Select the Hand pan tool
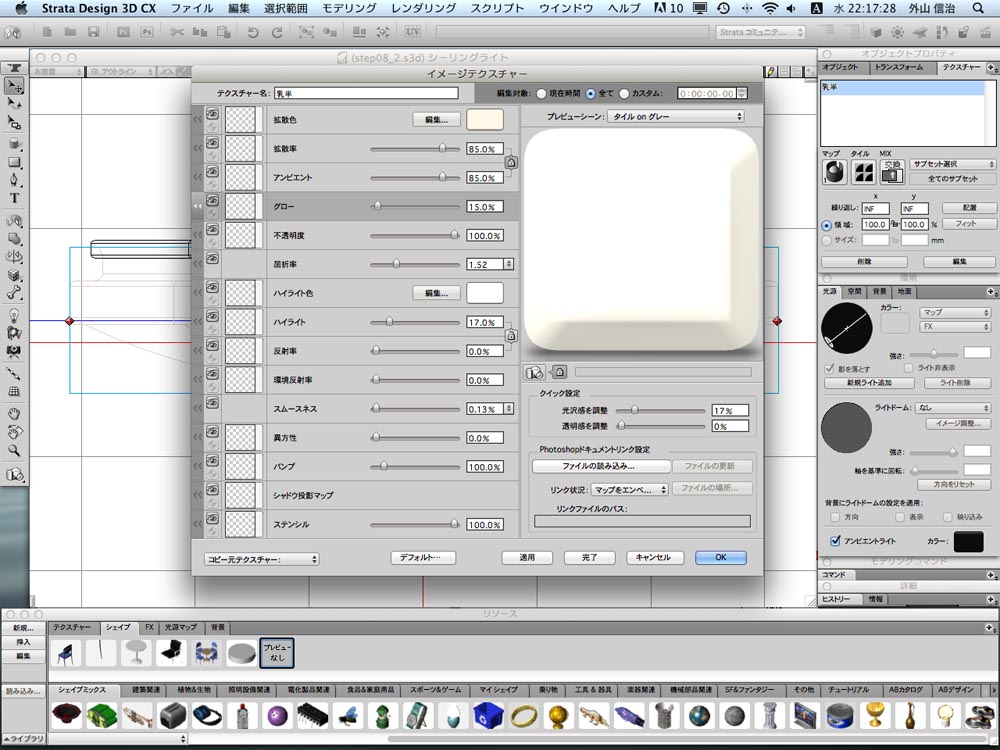Viewport: 1000px width, 750px height. 14,414
